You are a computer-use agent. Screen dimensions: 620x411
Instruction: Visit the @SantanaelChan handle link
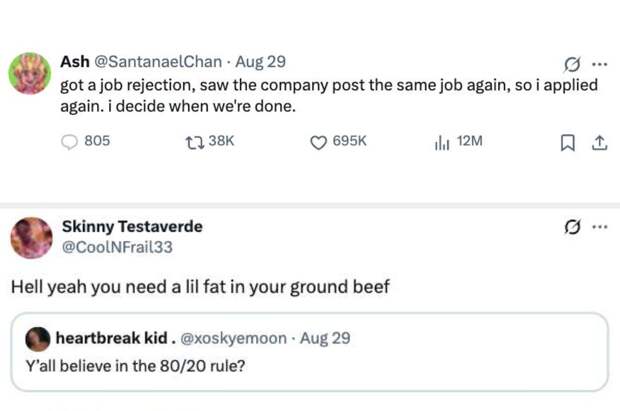coord(157,63)
